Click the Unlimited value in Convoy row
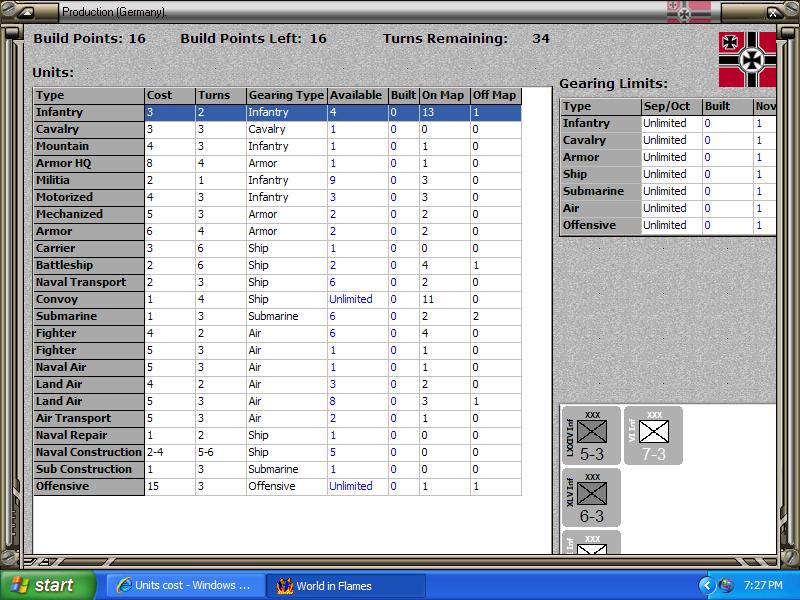Image resolution: width=800 pixels, height=600 pixels. point(351,299)
